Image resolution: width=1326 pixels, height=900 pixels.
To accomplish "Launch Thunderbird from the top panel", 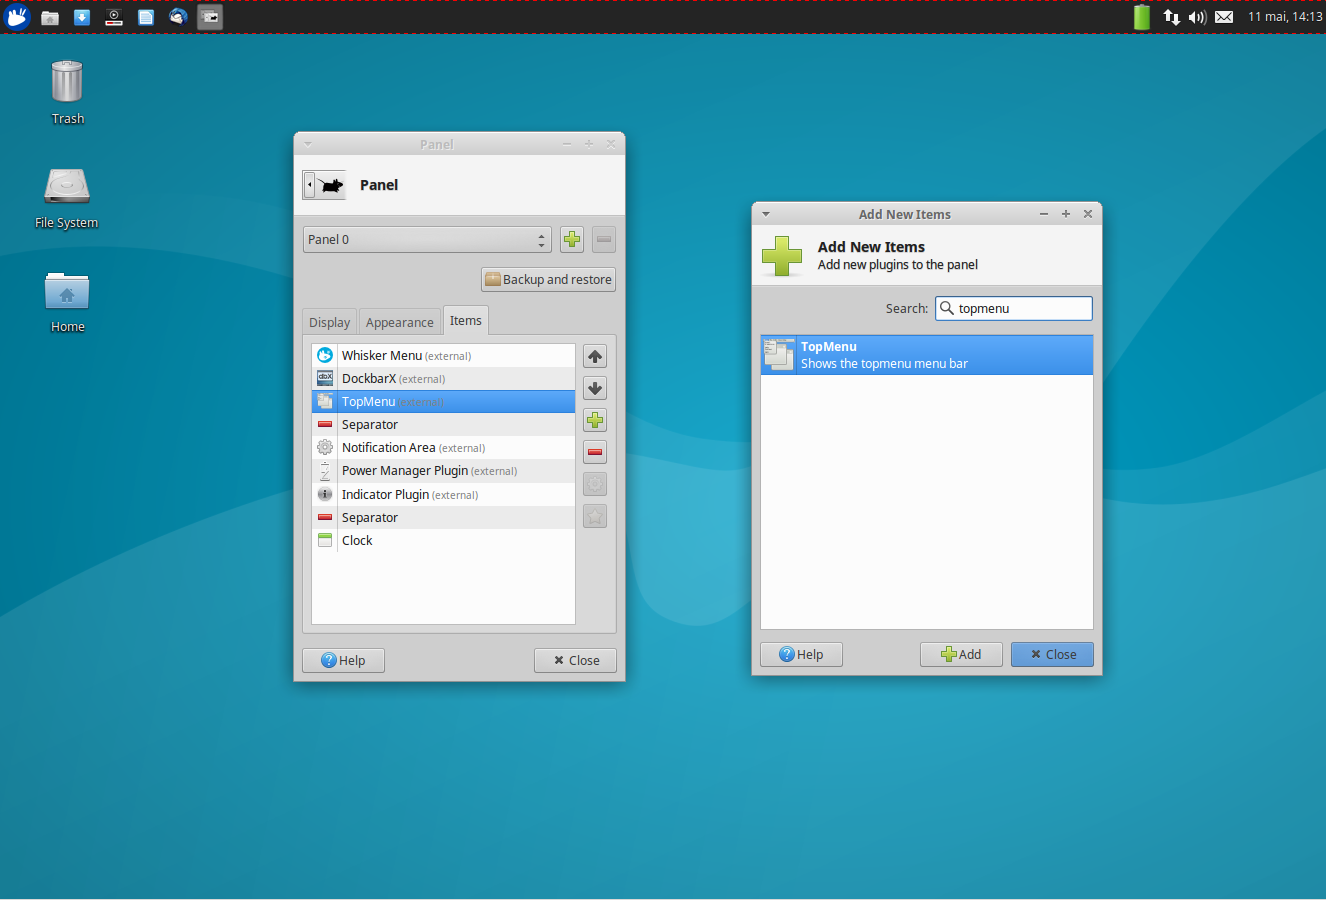I will pyautogui.click(x=177, y=16).
